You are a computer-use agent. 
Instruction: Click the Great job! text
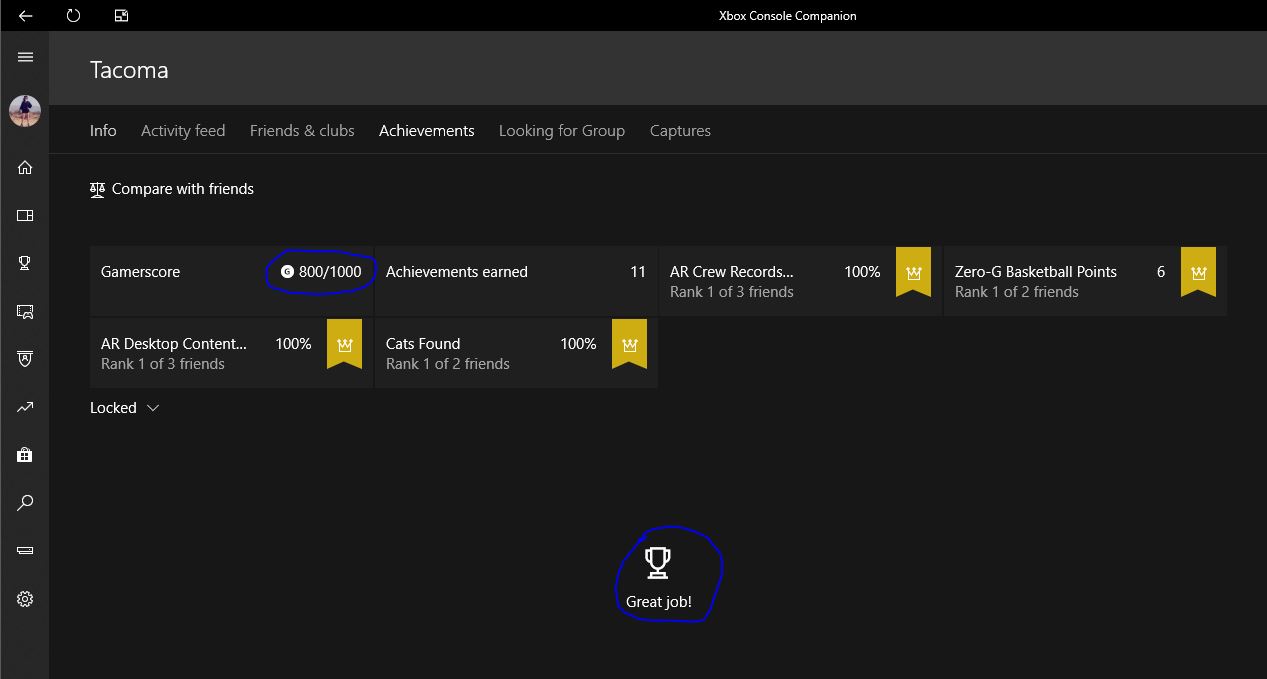659,602
